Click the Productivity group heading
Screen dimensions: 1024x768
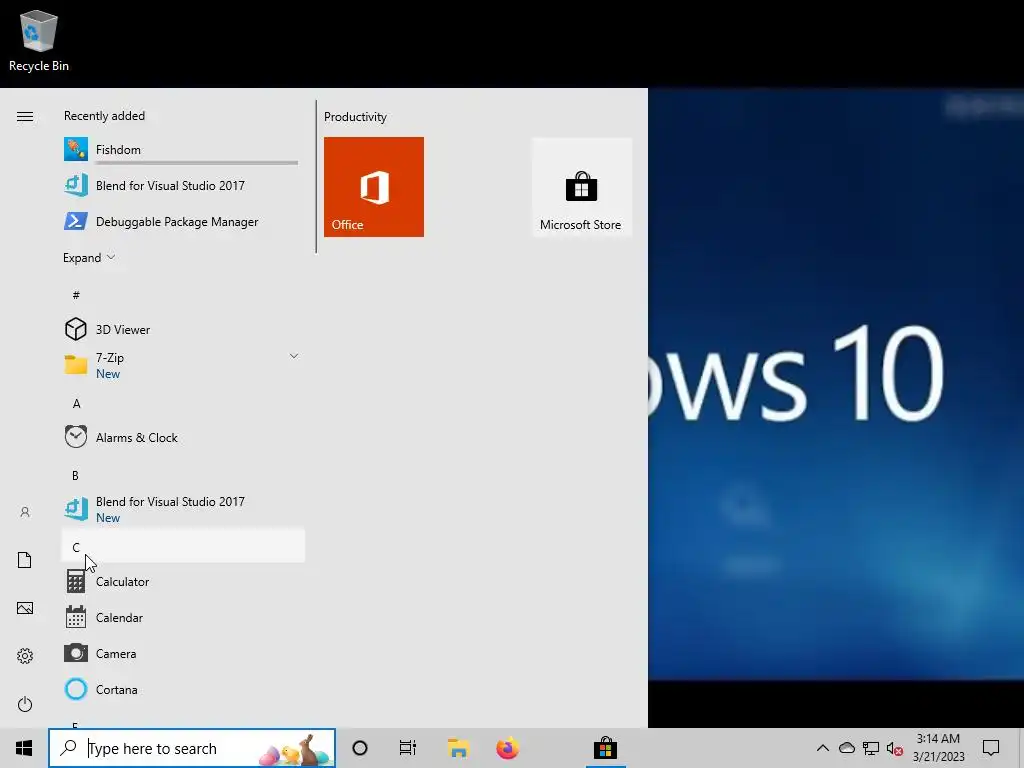click(355, 117)
